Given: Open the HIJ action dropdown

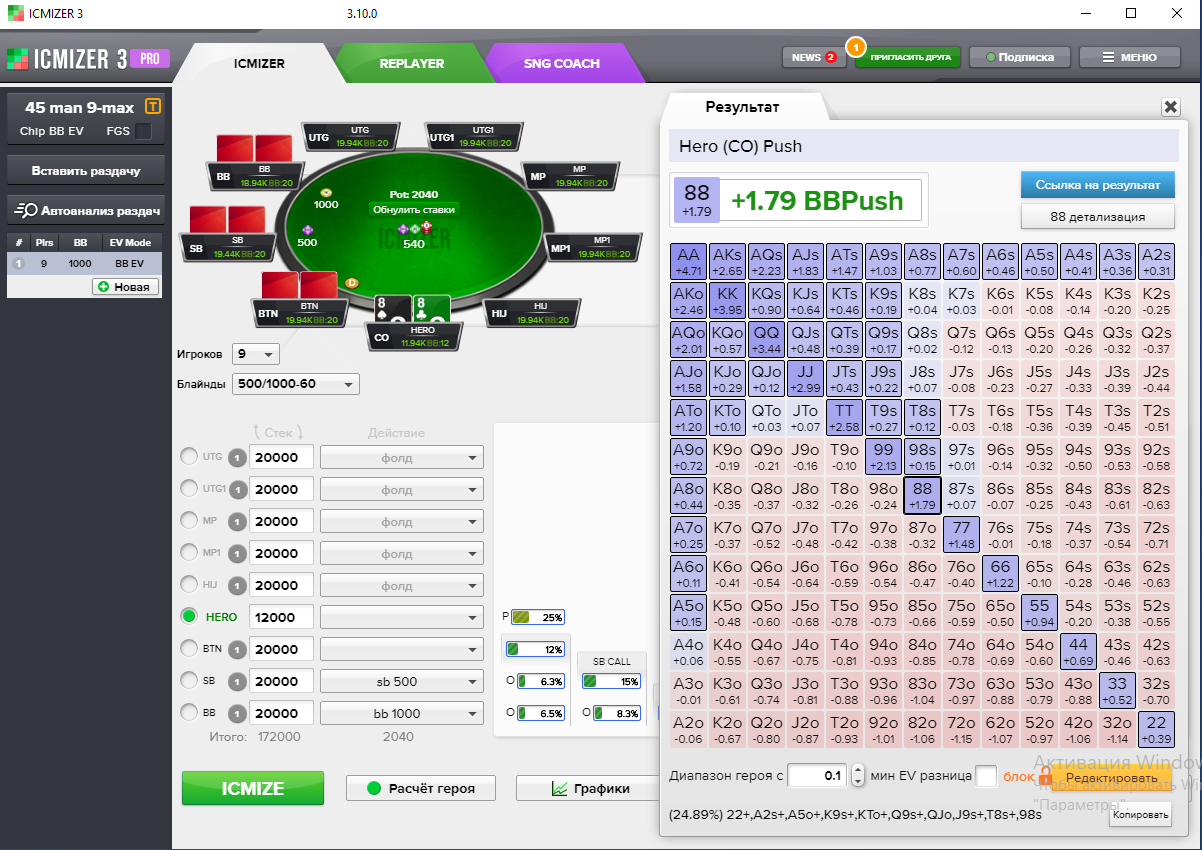Looking at the screenshot, I should (402, 585).
